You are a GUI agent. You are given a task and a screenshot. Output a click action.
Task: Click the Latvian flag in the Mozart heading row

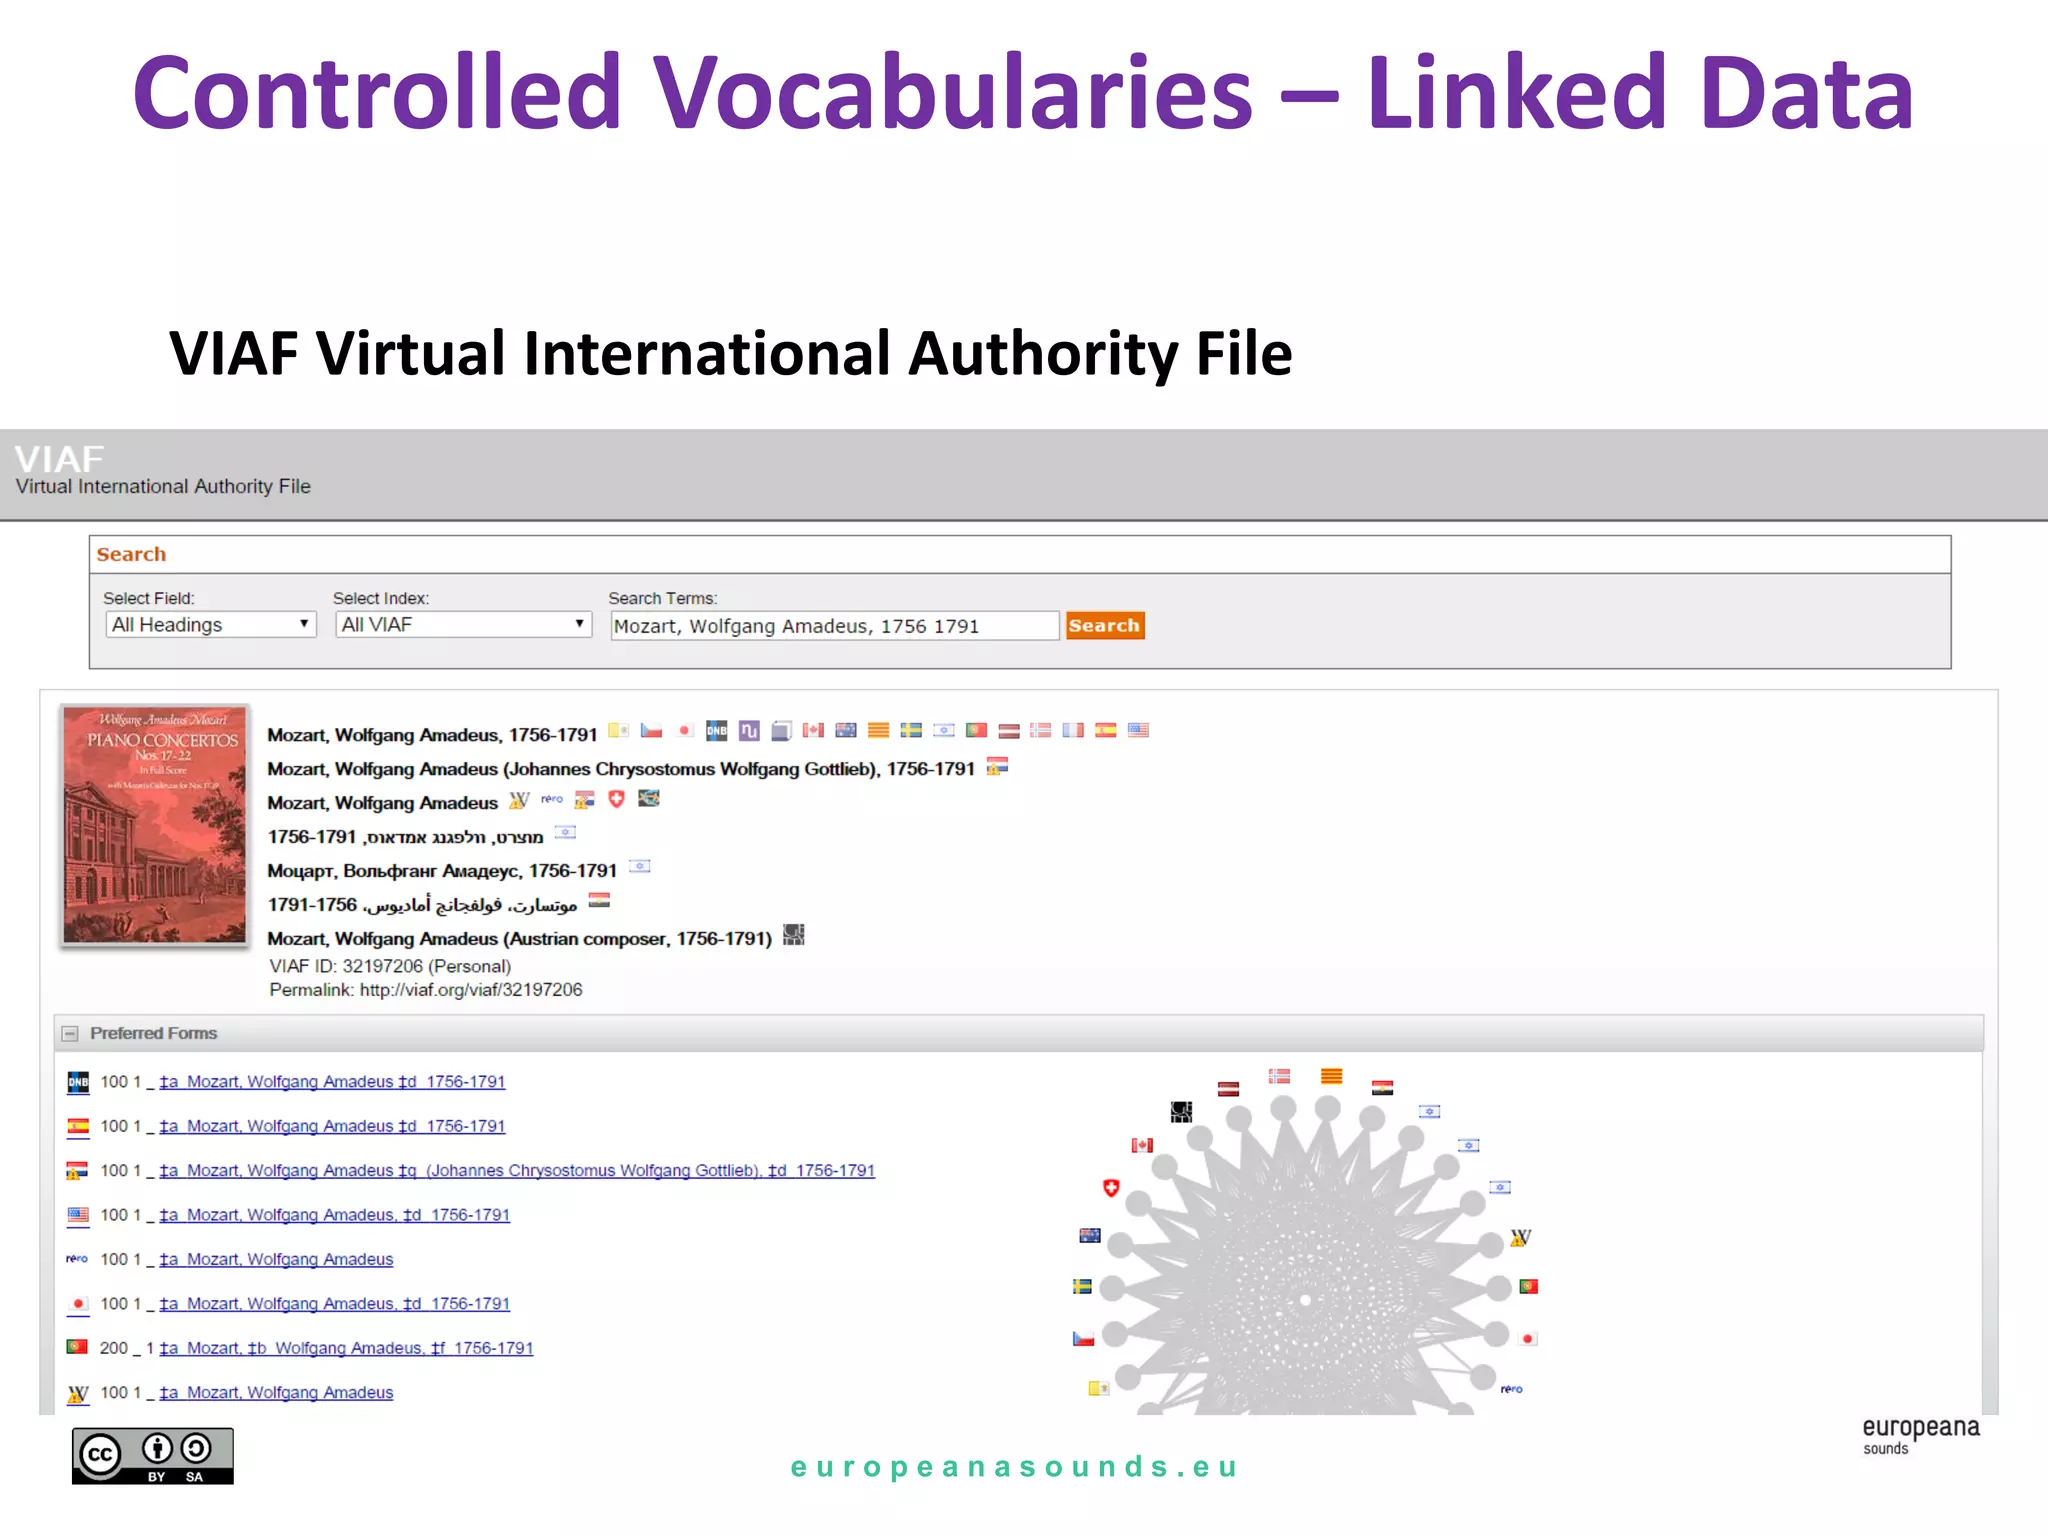pyautogui.click(x=1009, y=731)
